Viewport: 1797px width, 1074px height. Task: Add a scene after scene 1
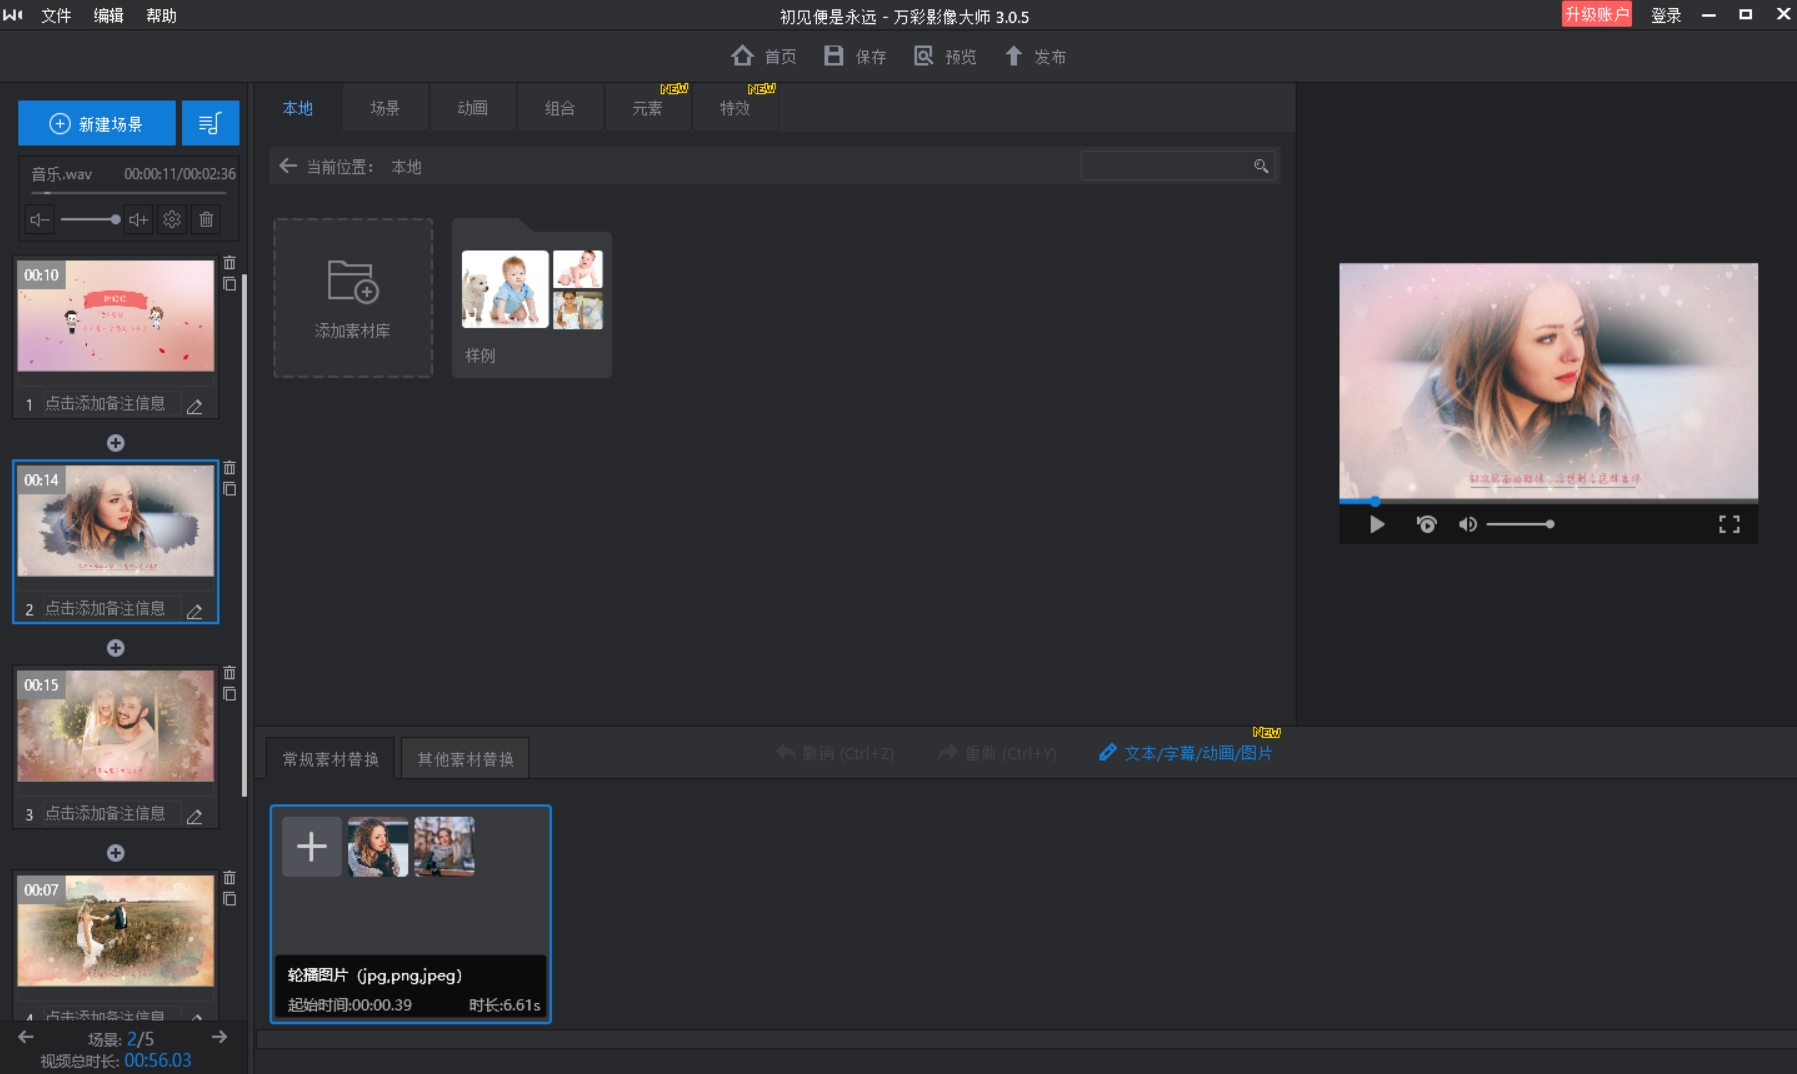116,443
